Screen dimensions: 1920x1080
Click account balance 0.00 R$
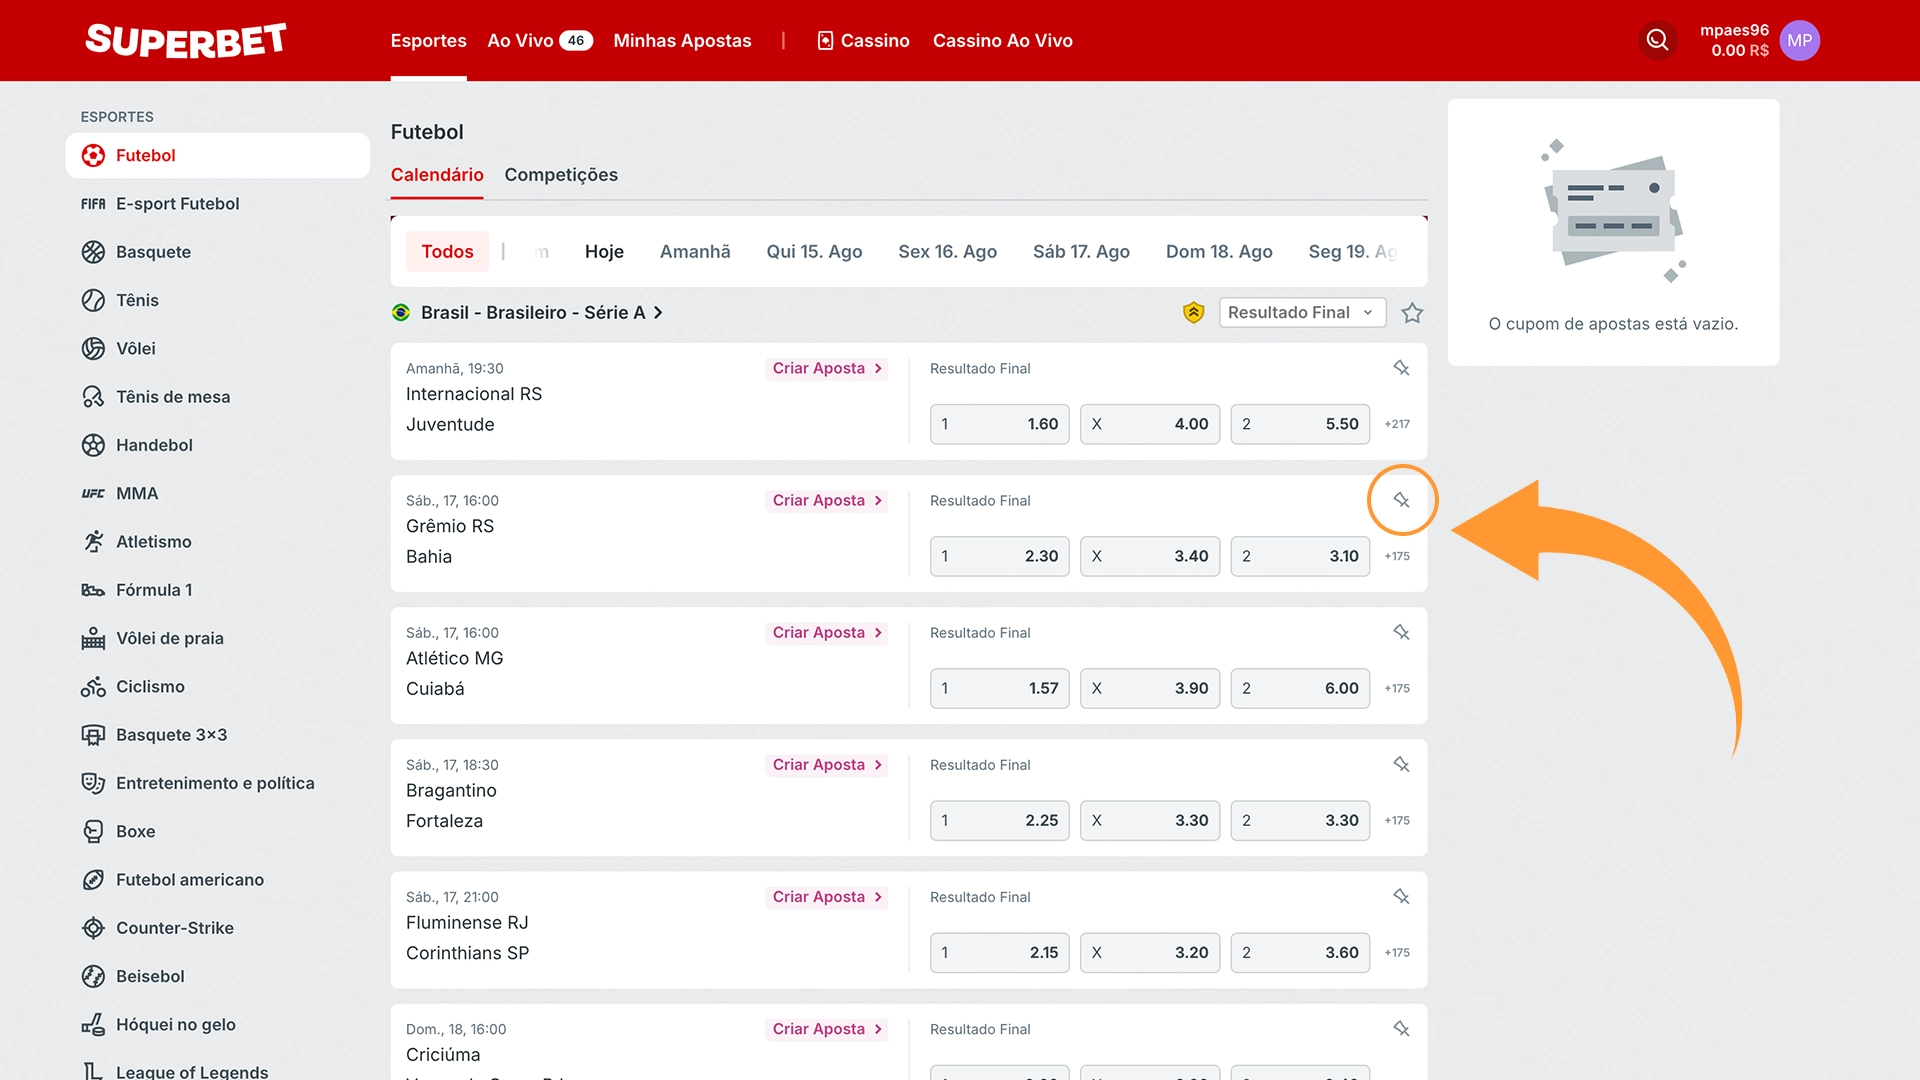1740,51
